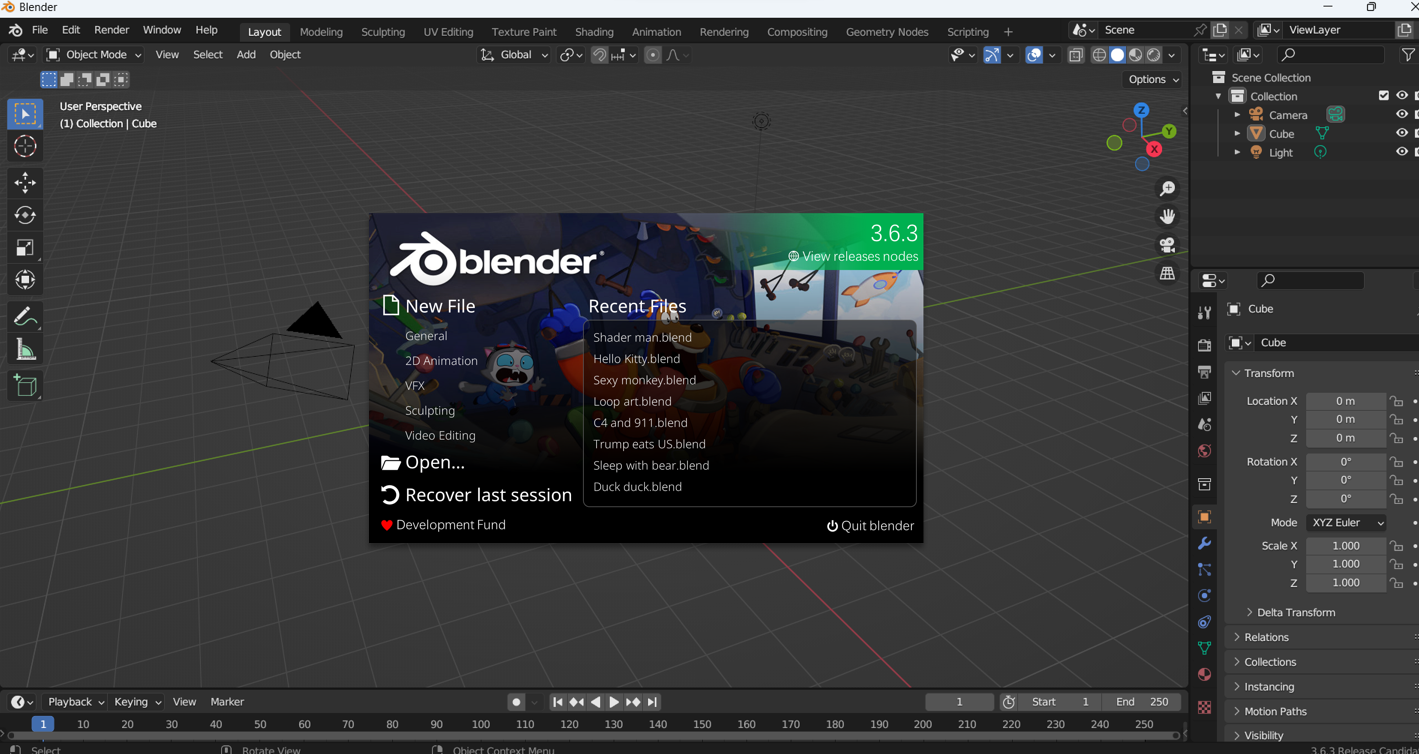Toggle the Location X lock icon
The image size is (1419, 754).
tap(1396, 401)
